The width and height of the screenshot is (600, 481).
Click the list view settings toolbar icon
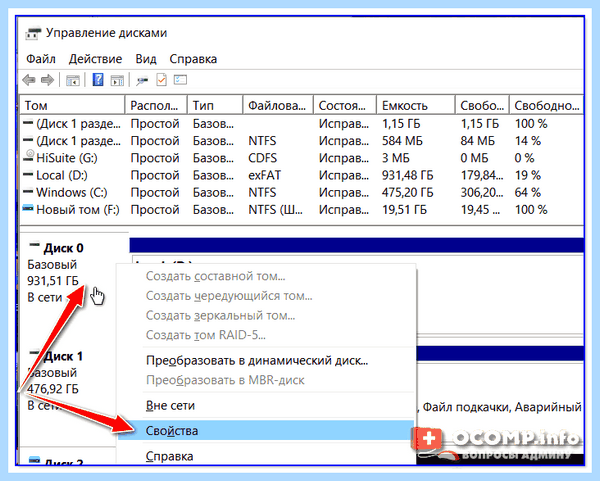coord(180,80)
